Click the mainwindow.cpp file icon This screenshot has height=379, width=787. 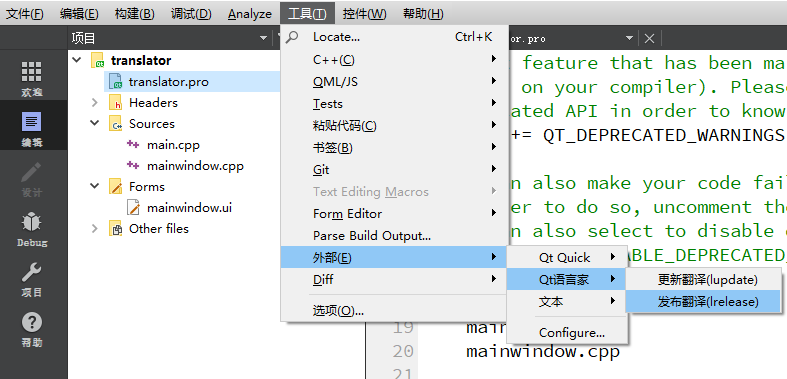click(x=133, y=166)
